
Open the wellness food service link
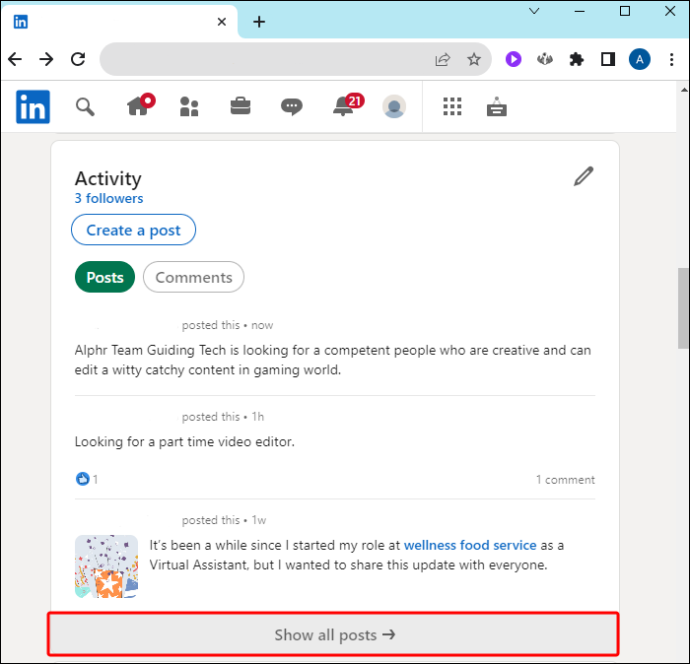point(470,545)
